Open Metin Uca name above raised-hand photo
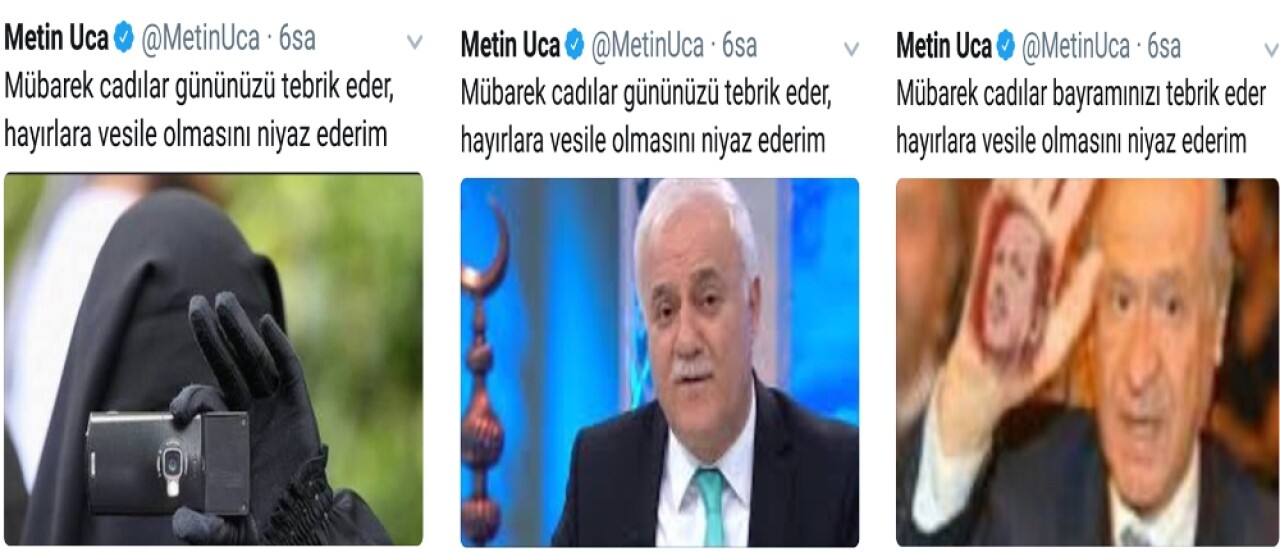 (944, 45)
